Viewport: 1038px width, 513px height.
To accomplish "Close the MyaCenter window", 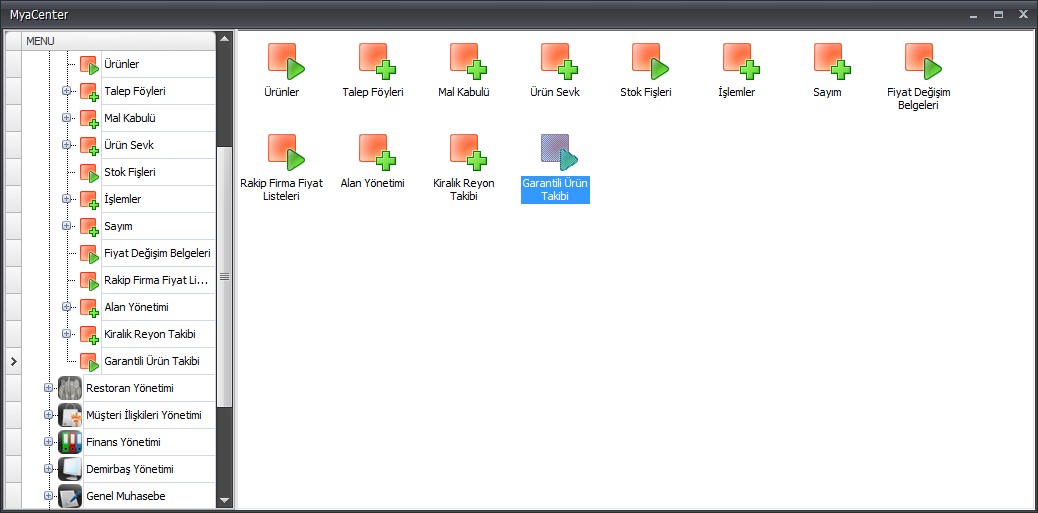I will pyautogui.click(x=1023, y=15).
